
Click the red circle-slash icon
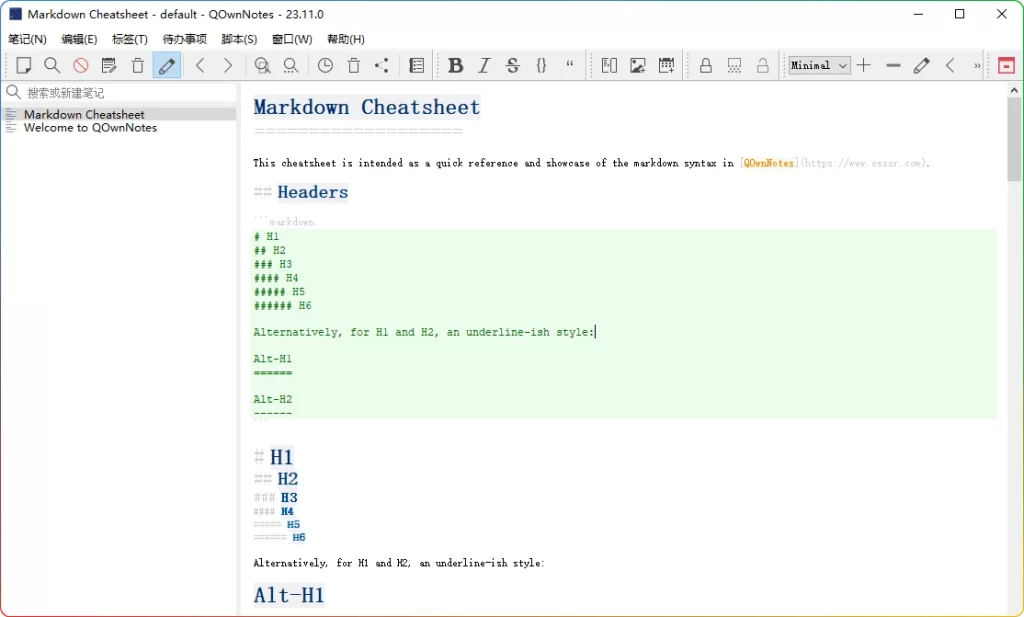pos(81,66)
